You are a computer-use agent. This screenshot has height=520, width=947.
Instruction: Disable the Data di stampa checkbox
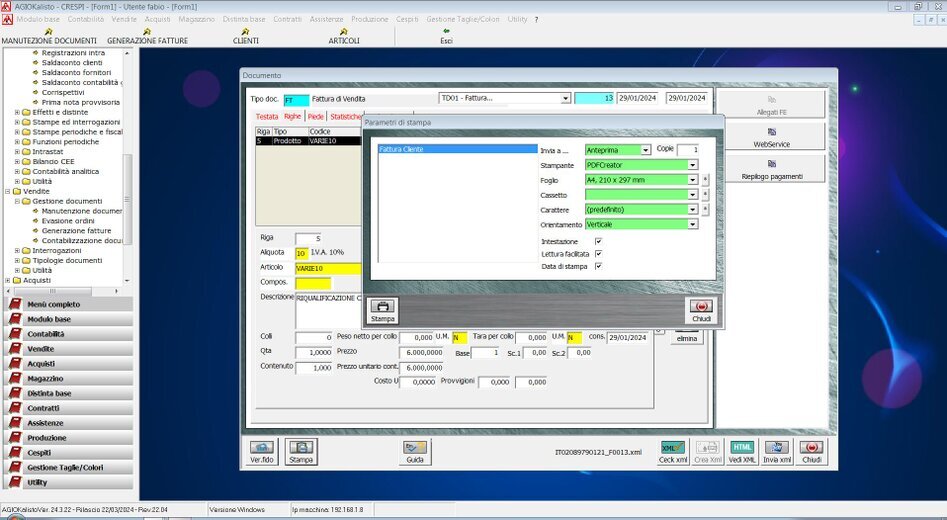pyautogui.click(x=598, y=266)
